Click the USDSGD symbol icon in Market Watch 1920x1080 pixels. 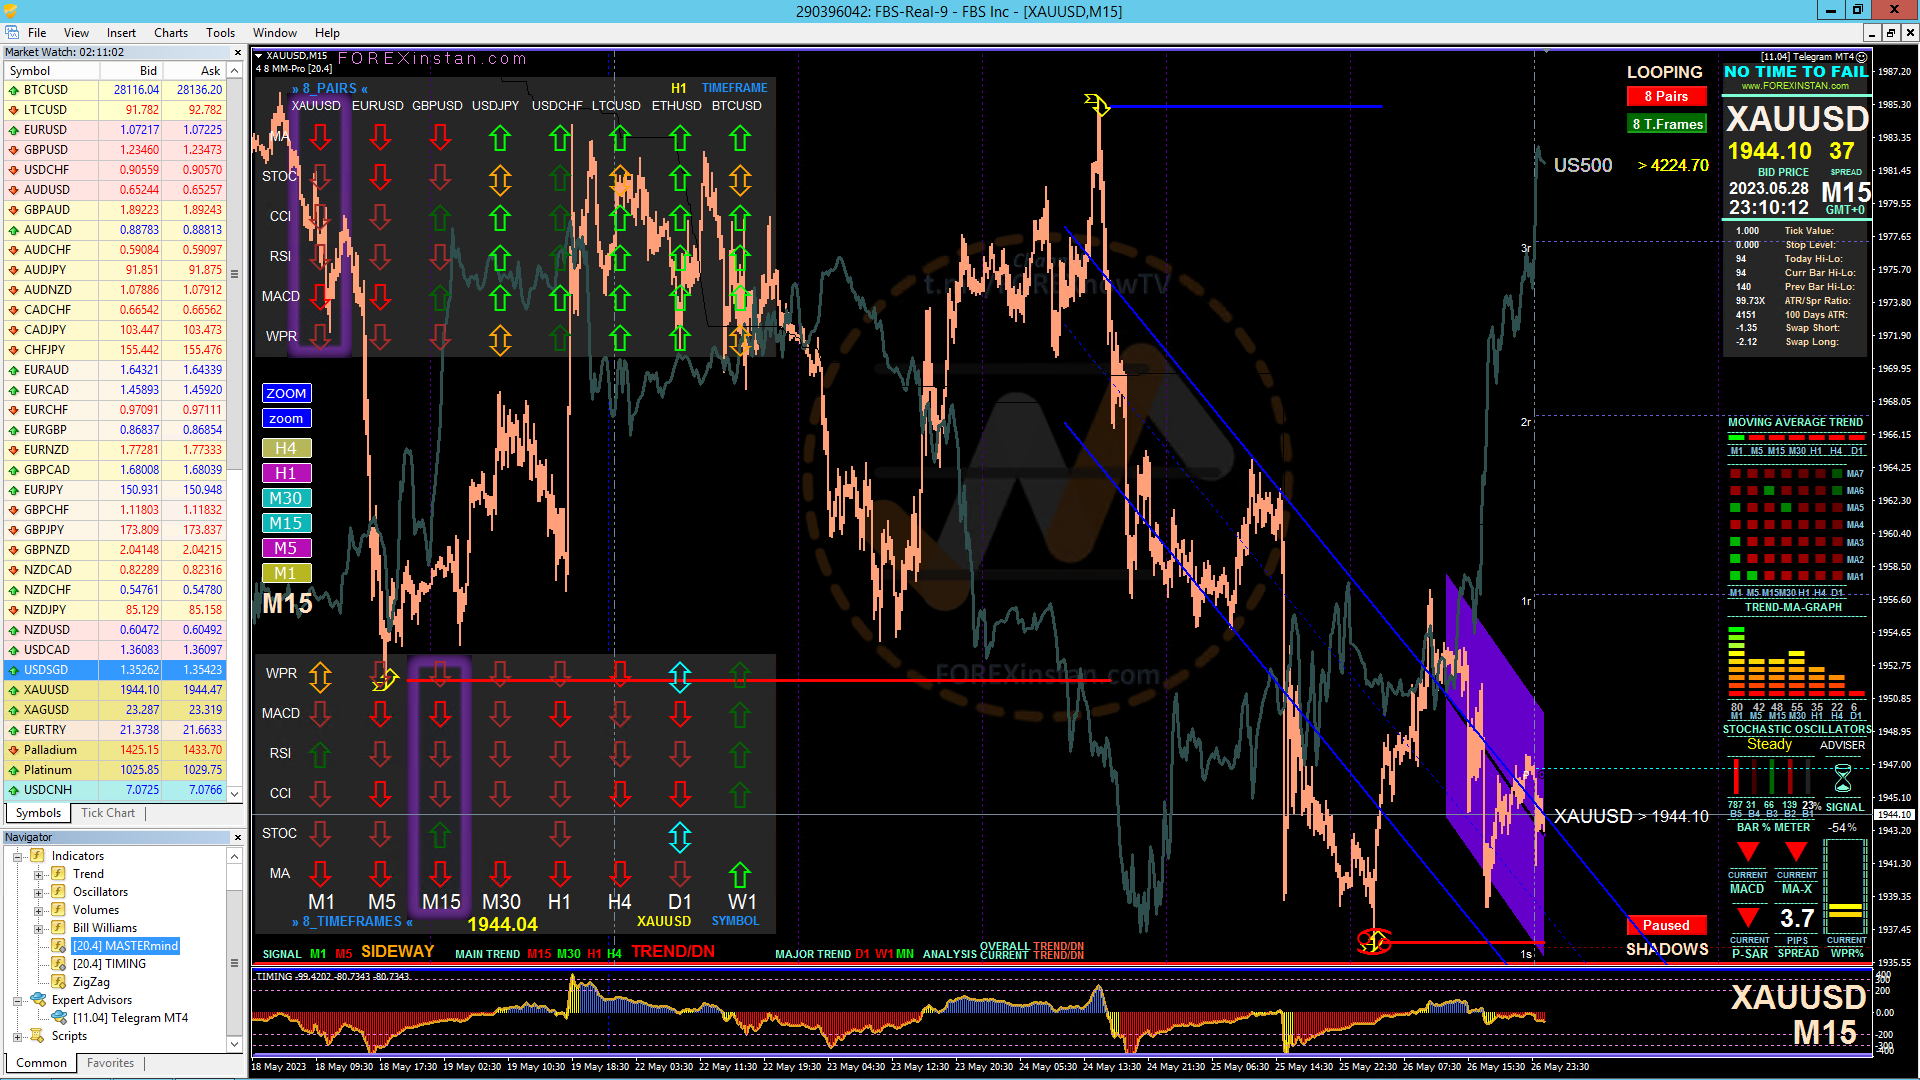pyautogui.click(x=14, y=670)
